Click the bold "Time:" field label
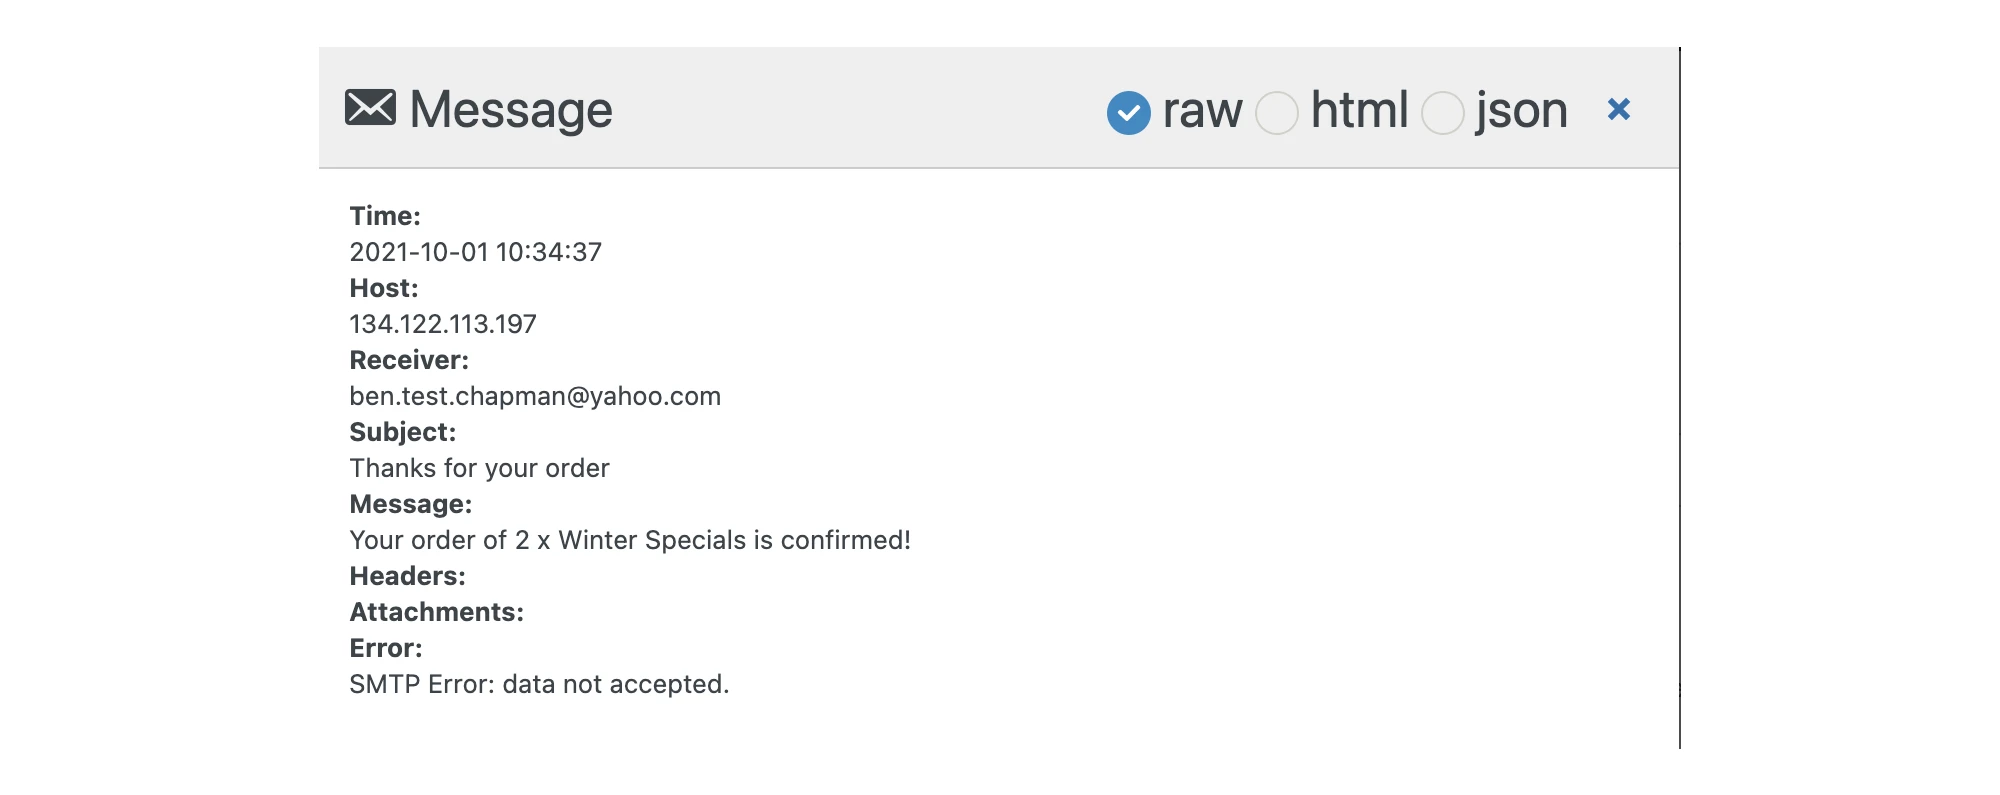Image resolution: width=2000 pixels, height=795 pixels. 385,216
